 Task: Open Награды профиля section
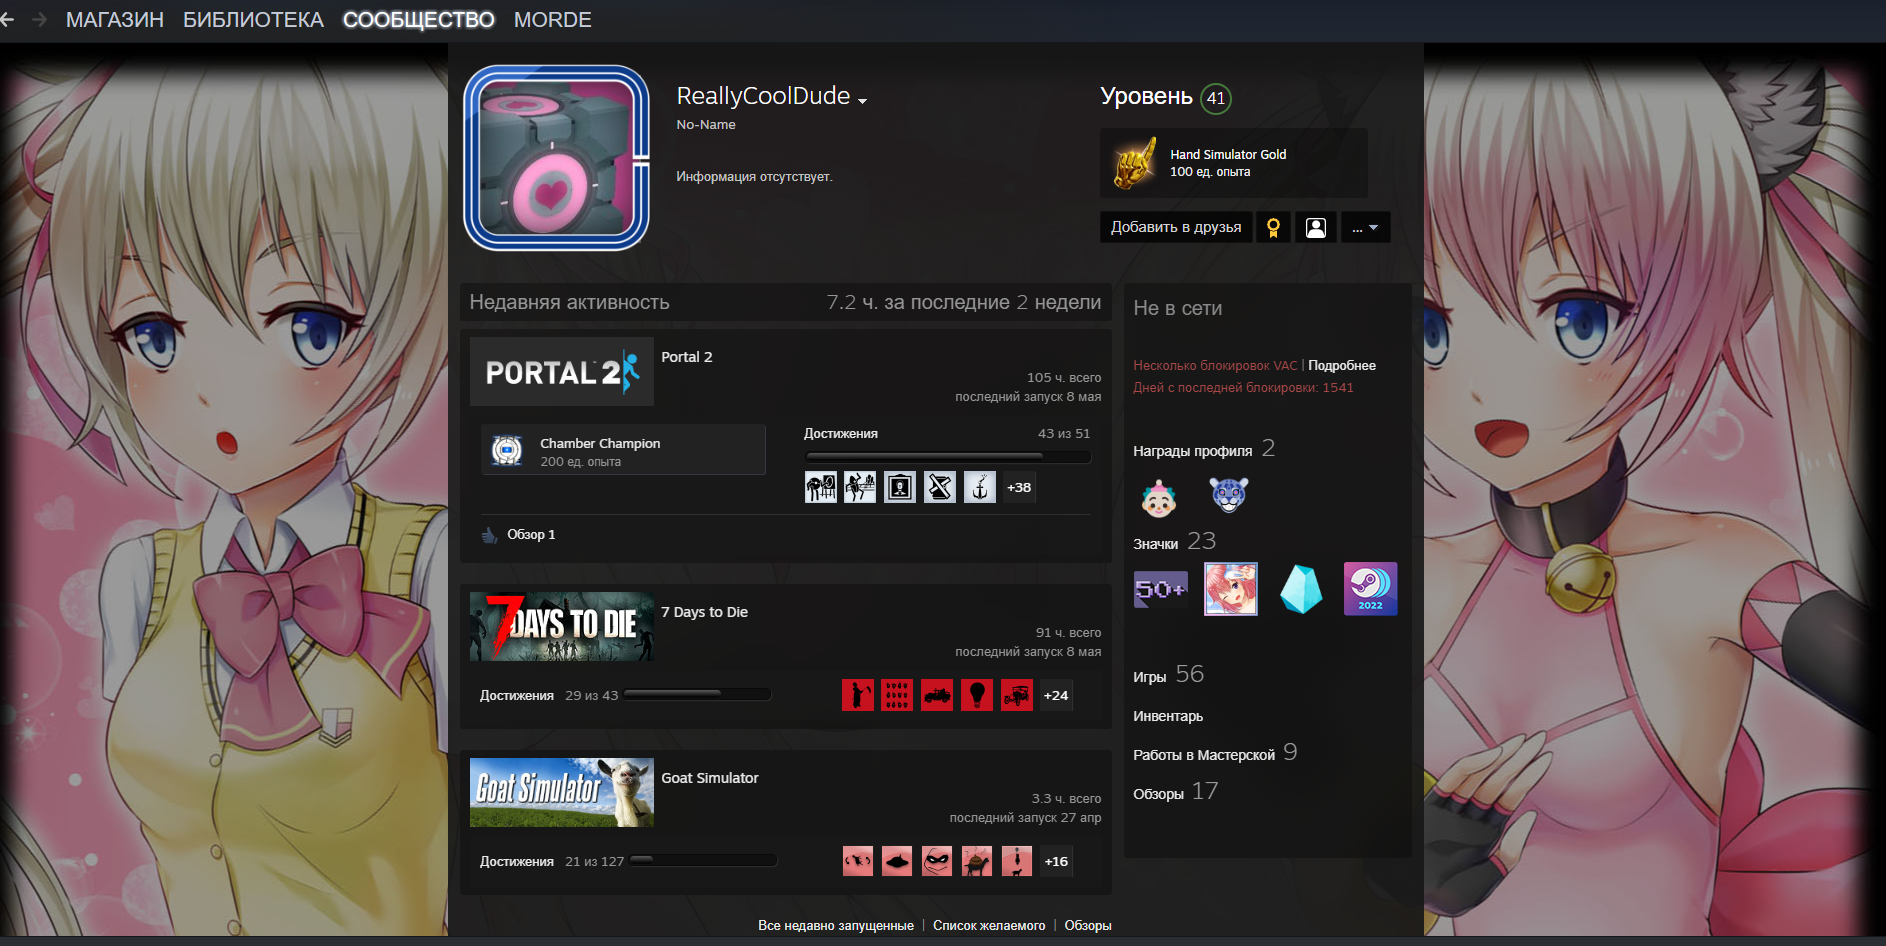[1204, 449]
